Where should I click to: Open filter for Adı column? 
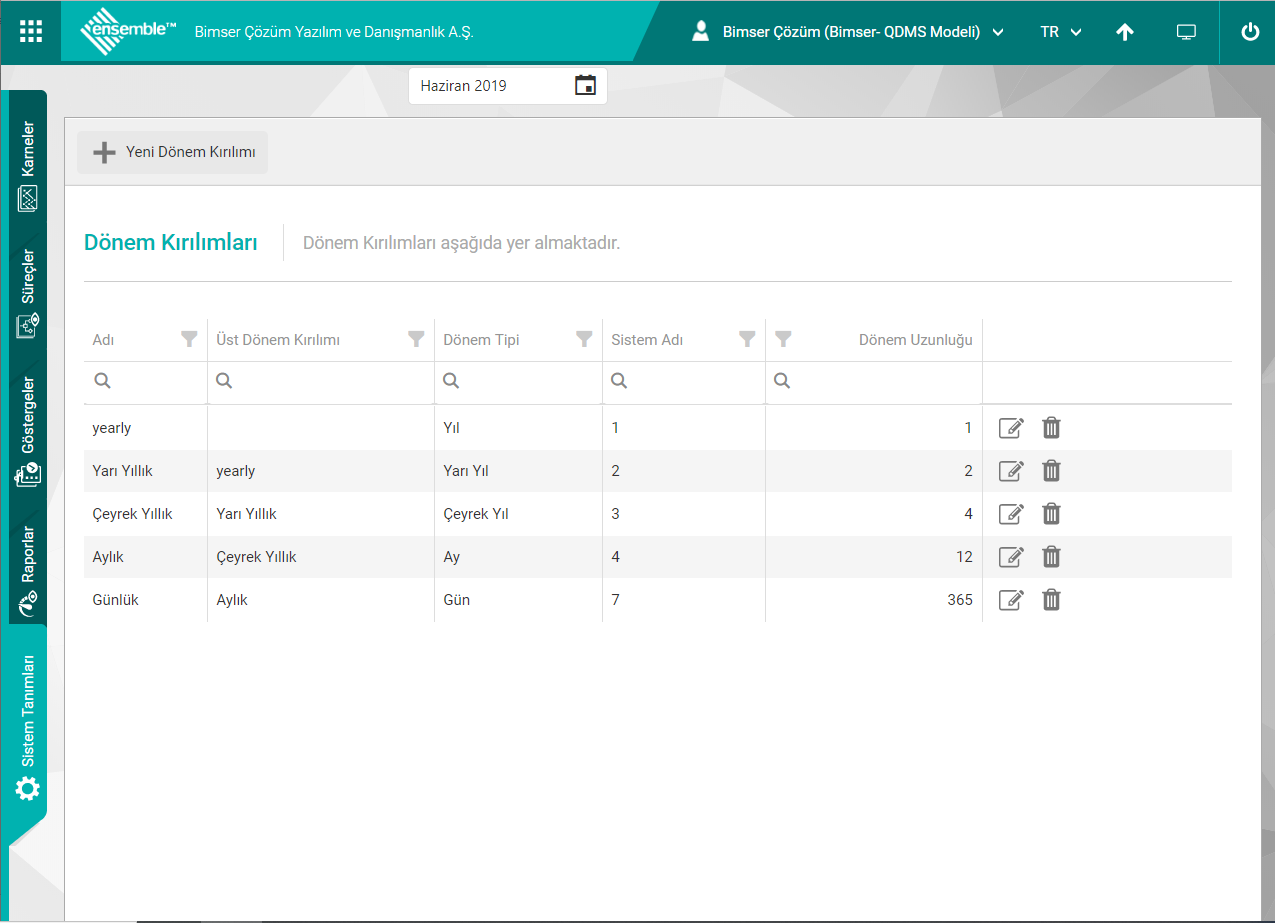point(189,340)
